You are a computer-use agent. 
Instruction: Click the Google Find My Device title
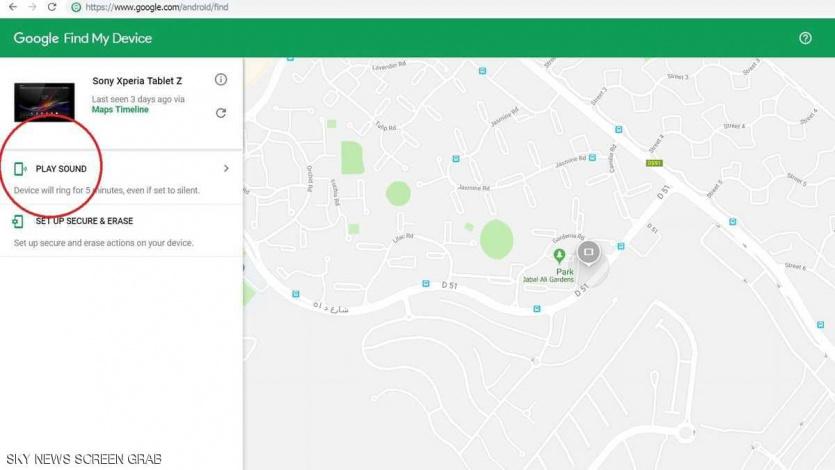(82, 38)
